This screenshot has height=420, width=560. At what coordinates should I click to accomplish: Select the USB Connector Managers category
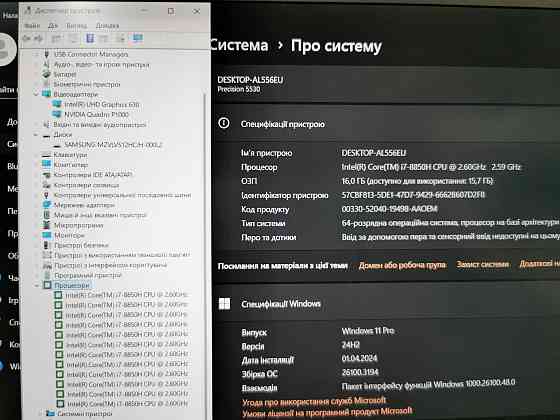pyautogui.click(x=91, y=54)
